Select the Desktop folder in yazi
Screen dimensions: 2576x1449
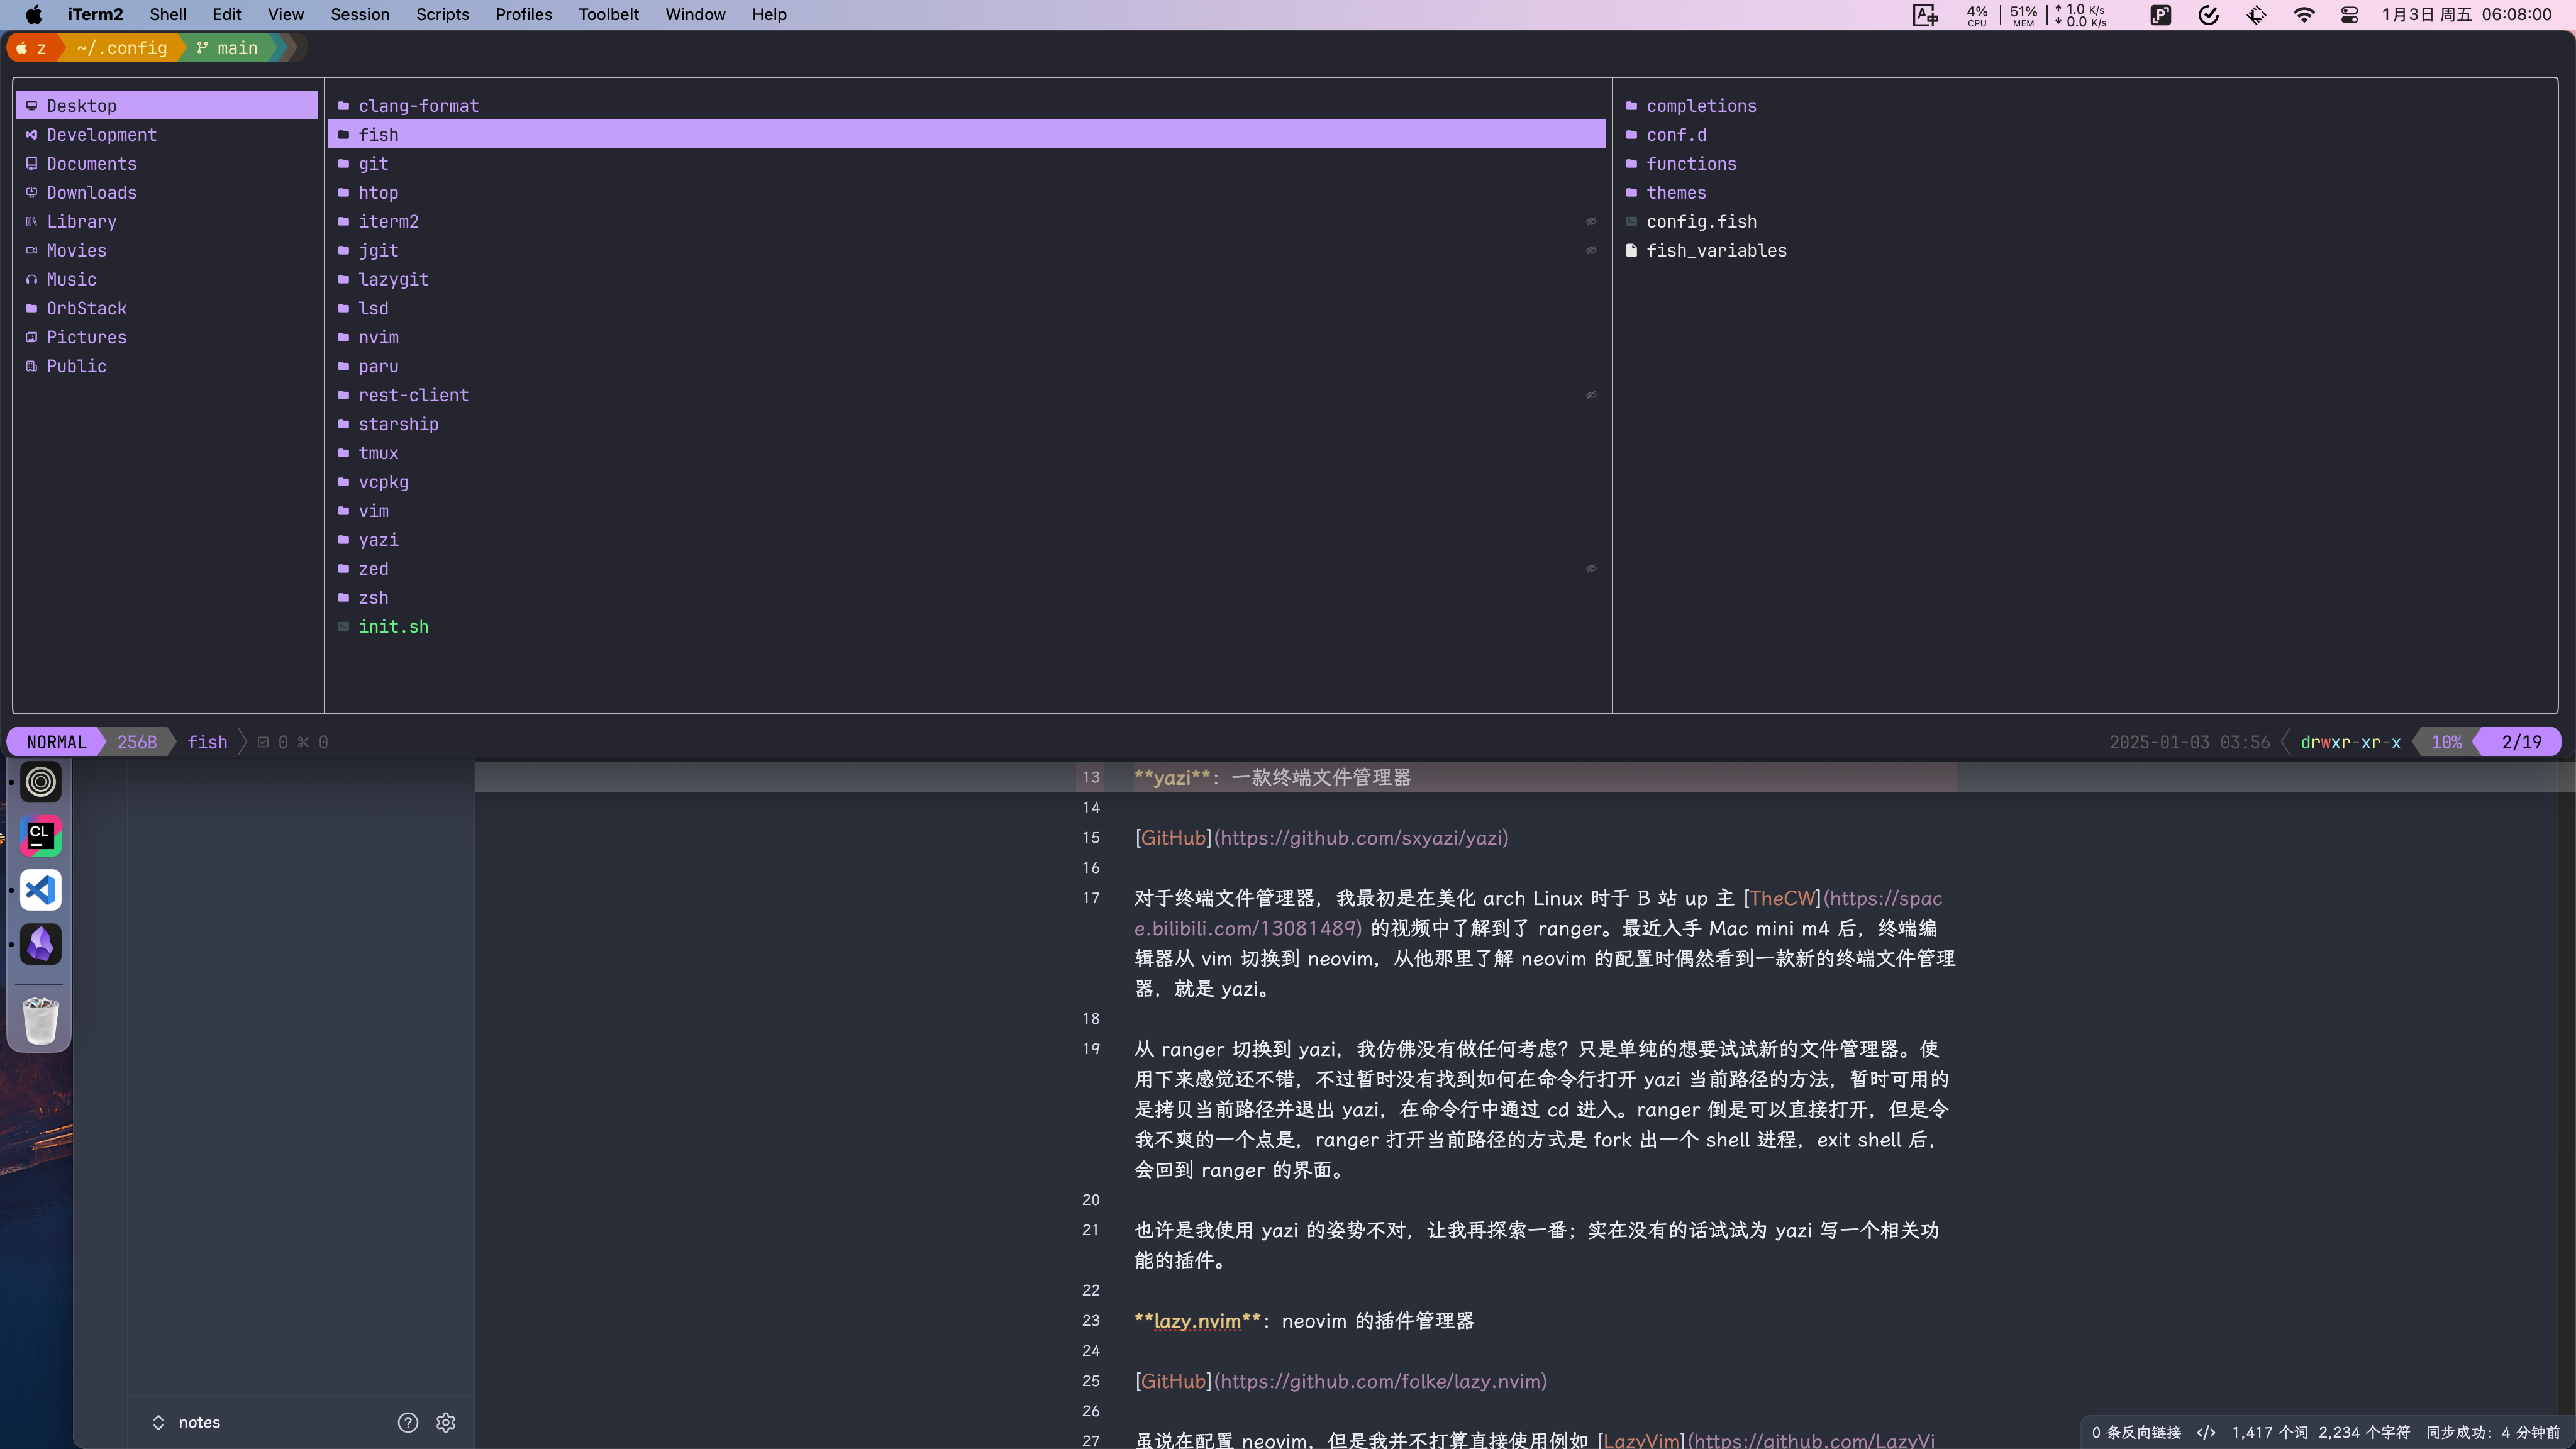point(167,105)
